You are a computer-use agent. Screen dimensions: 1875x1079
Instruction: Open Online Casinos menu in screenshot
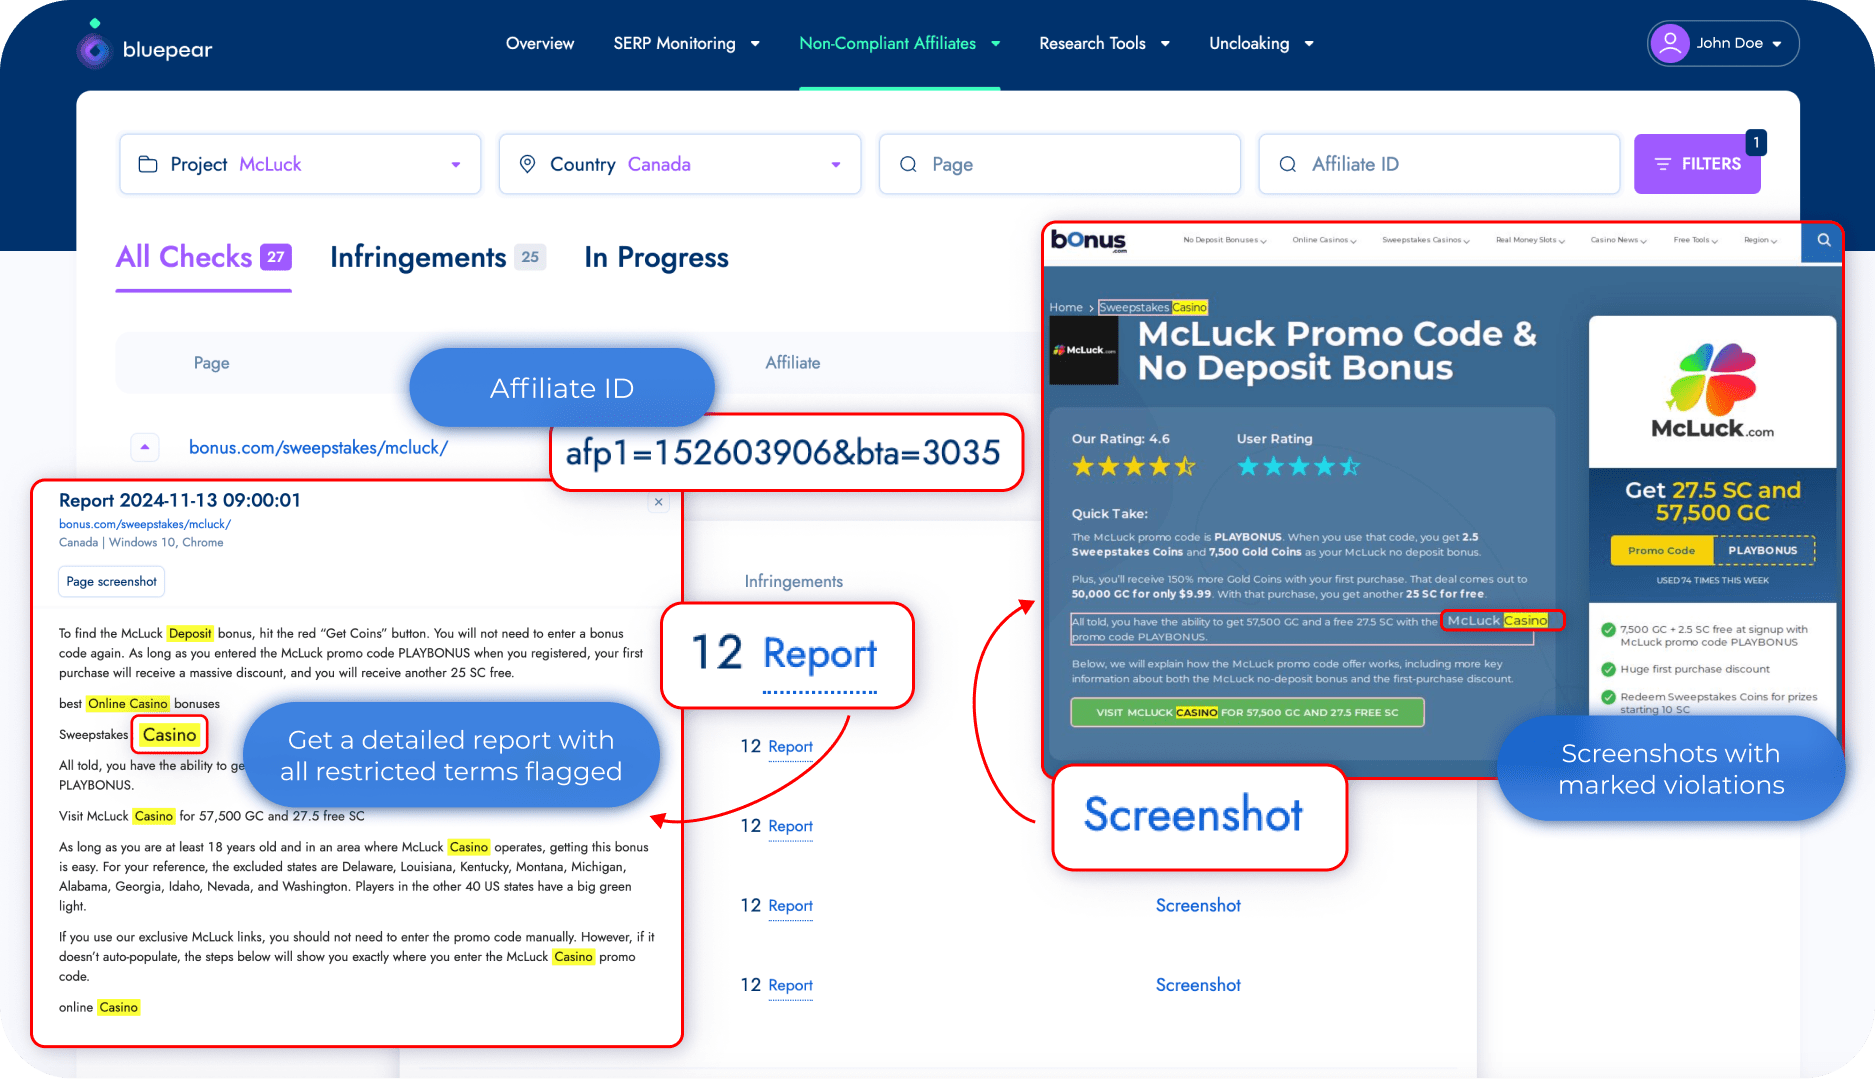pos(1324,240)
